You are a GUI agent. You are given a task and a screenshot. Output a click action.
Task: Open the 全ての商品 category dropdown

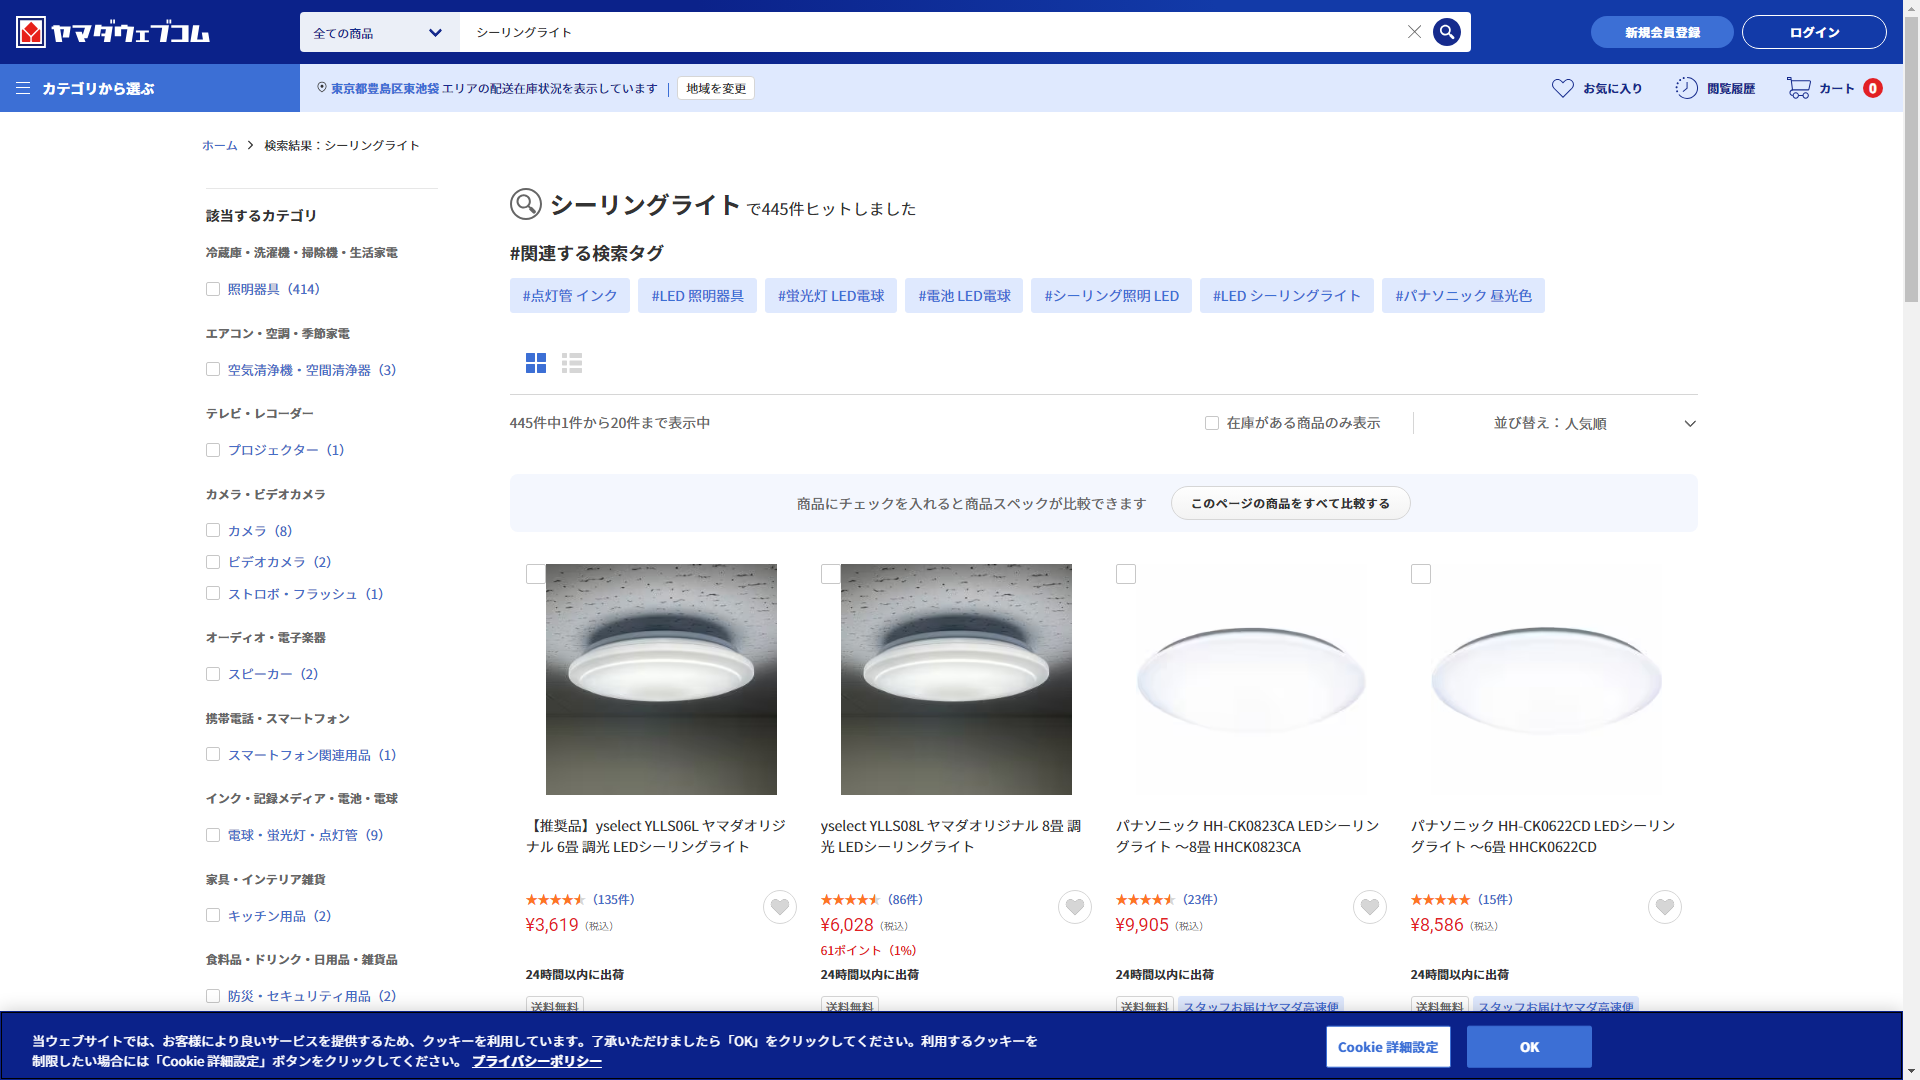(379, 32)
